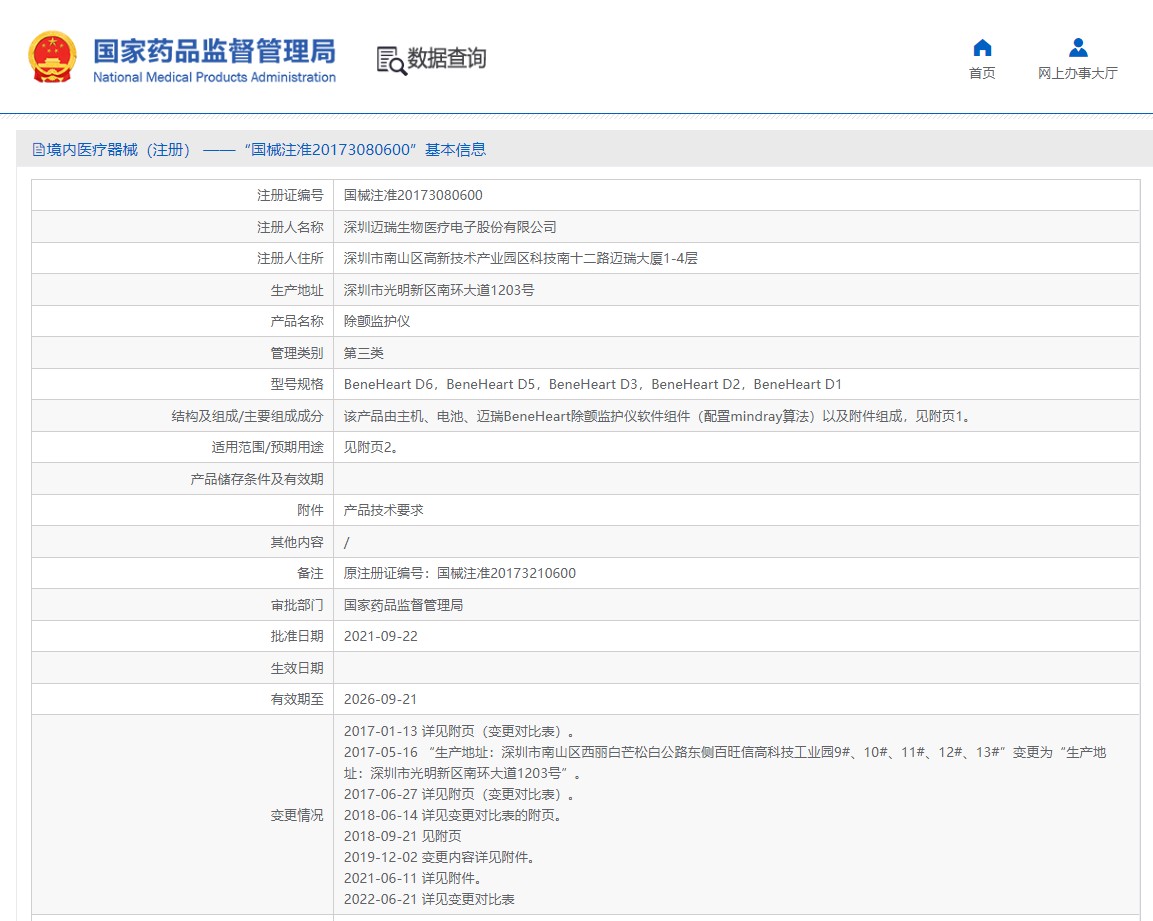The image size is (1153, 921).
Task: Open the 网上办事大厅 text link
Action: pyautogui.click(x=1077, y=73)
